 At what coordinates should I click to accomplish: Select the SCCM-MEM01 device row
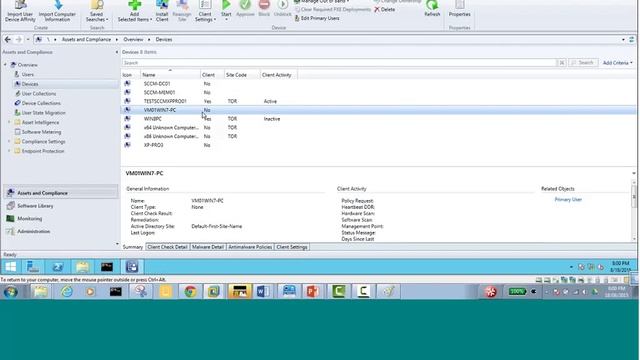(378, 93)
